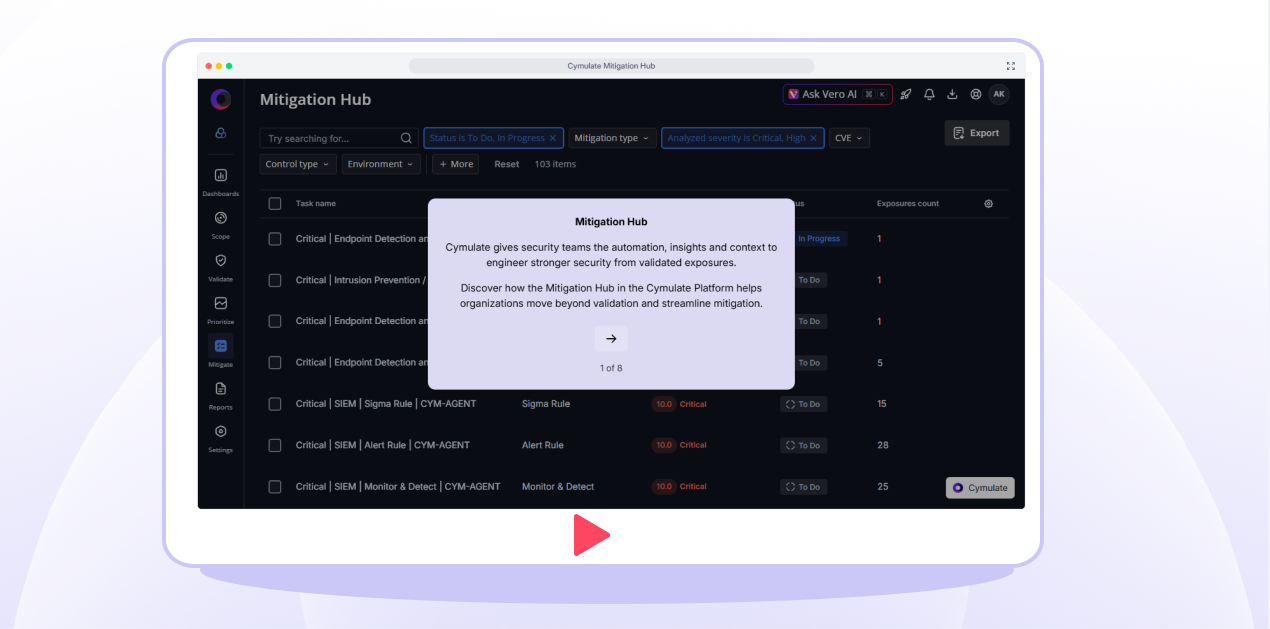1270x629 pixels.
Task: Click exposures count 28
Action: coord(883,445)
